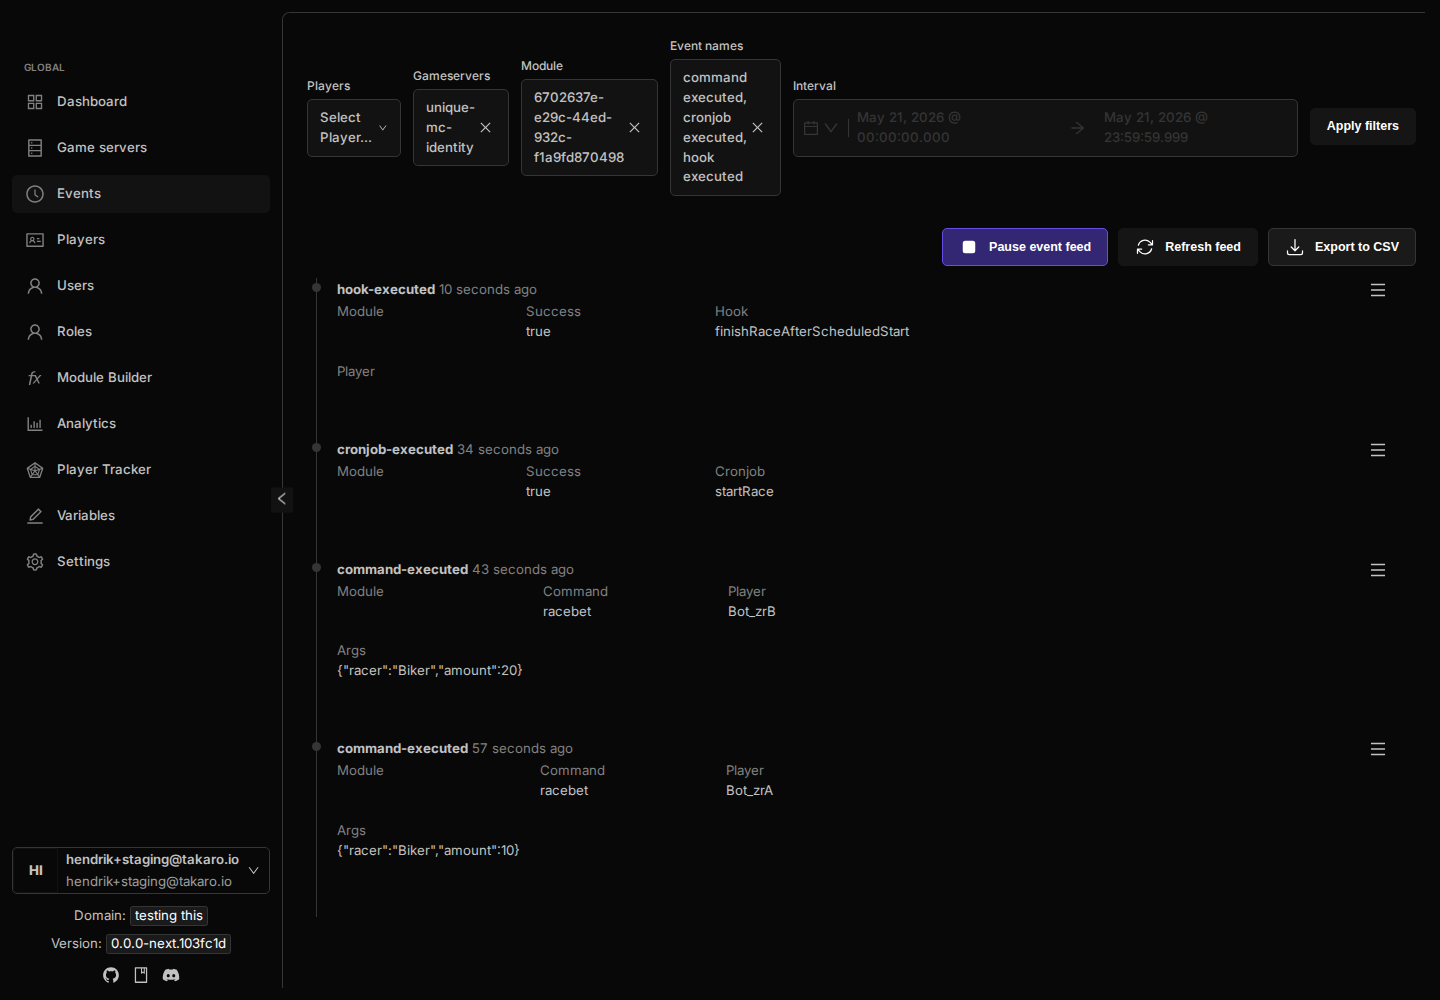
Task: Open the Dashboard page
Action: 141,102
